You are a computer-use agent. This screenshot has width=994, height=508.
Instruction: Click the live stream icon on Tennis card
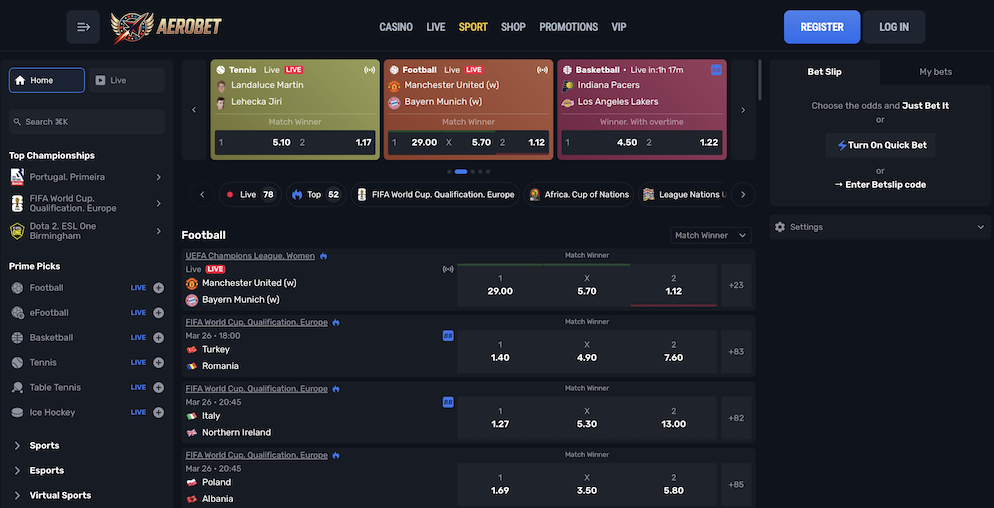[x=369, y=70]
